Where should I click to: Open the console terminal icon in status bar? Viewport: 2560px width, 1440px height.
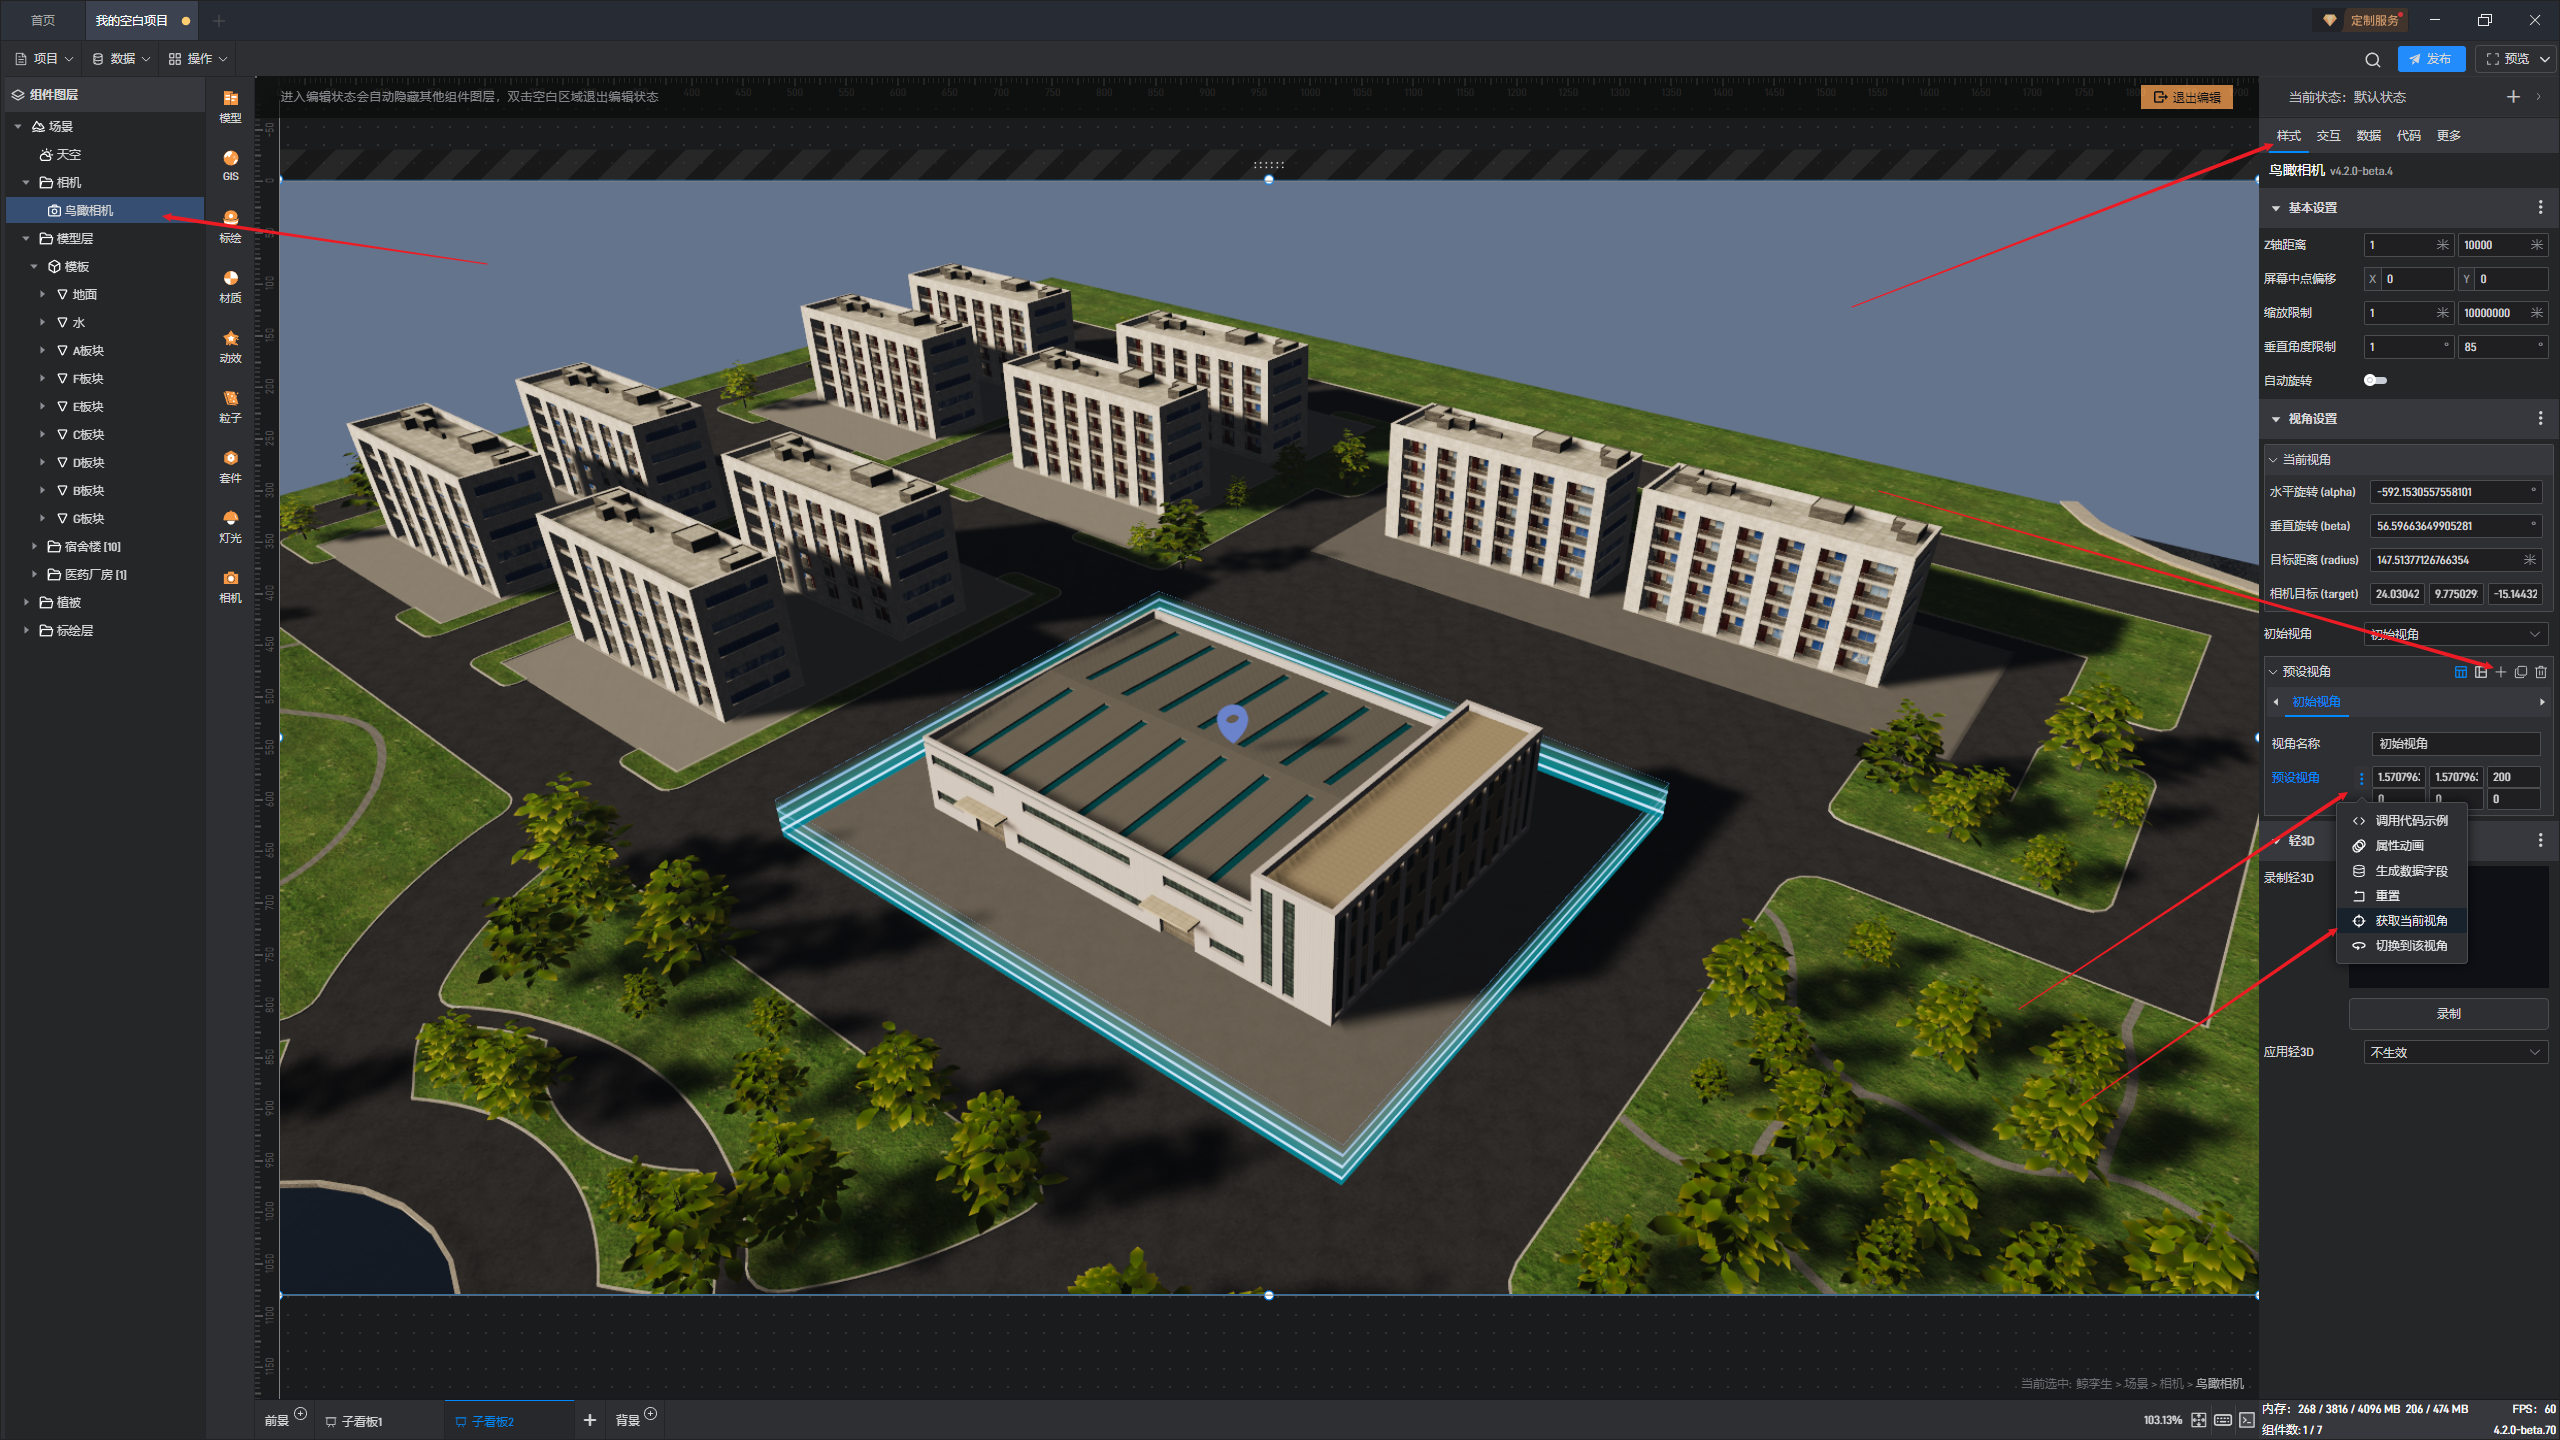click(2247, 1420)
